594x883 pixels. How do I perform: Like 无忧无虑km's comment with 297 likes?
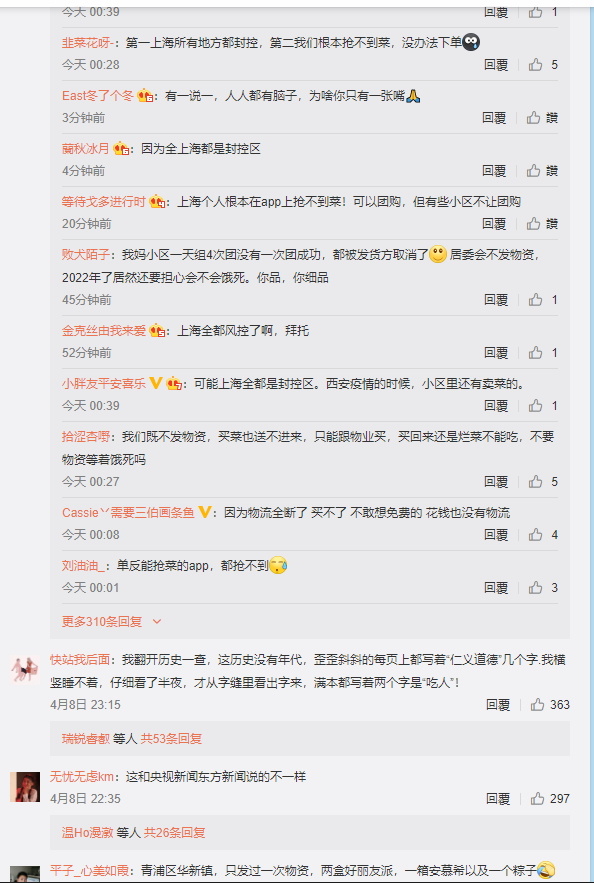point(538,799)
